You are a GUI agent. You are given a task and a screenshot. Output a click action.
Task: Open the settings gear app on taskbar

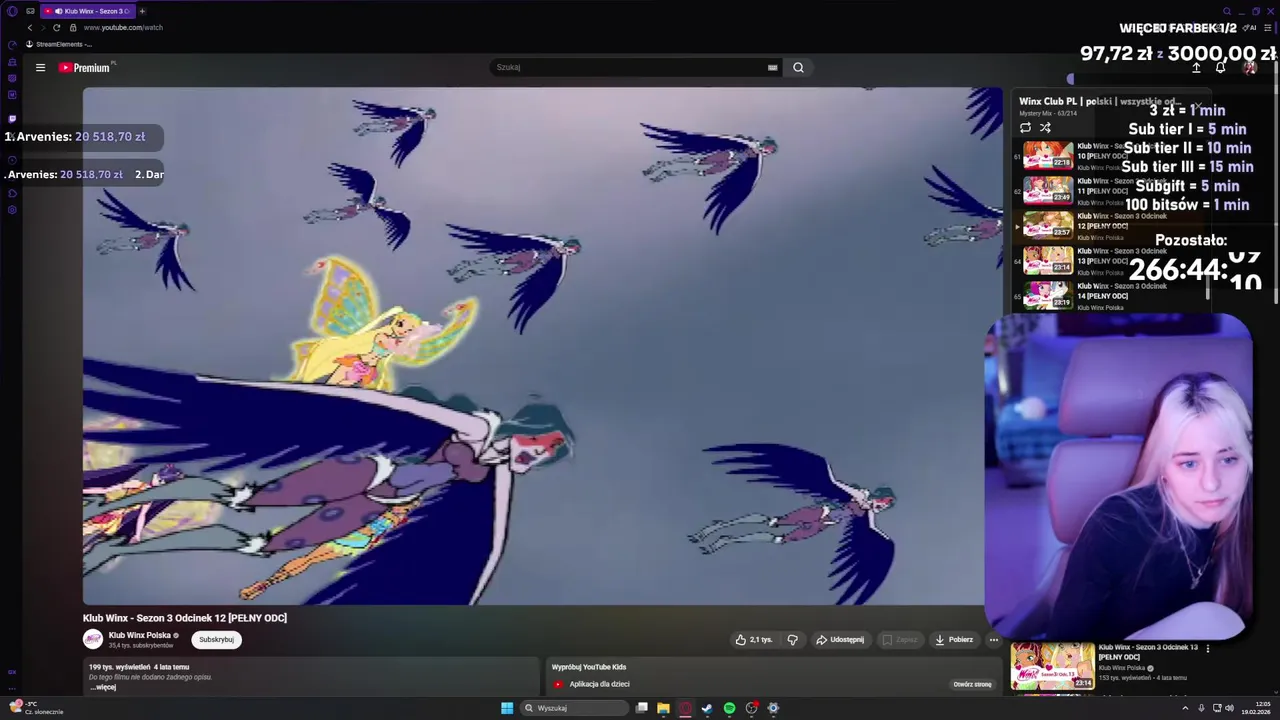(773, 708)
